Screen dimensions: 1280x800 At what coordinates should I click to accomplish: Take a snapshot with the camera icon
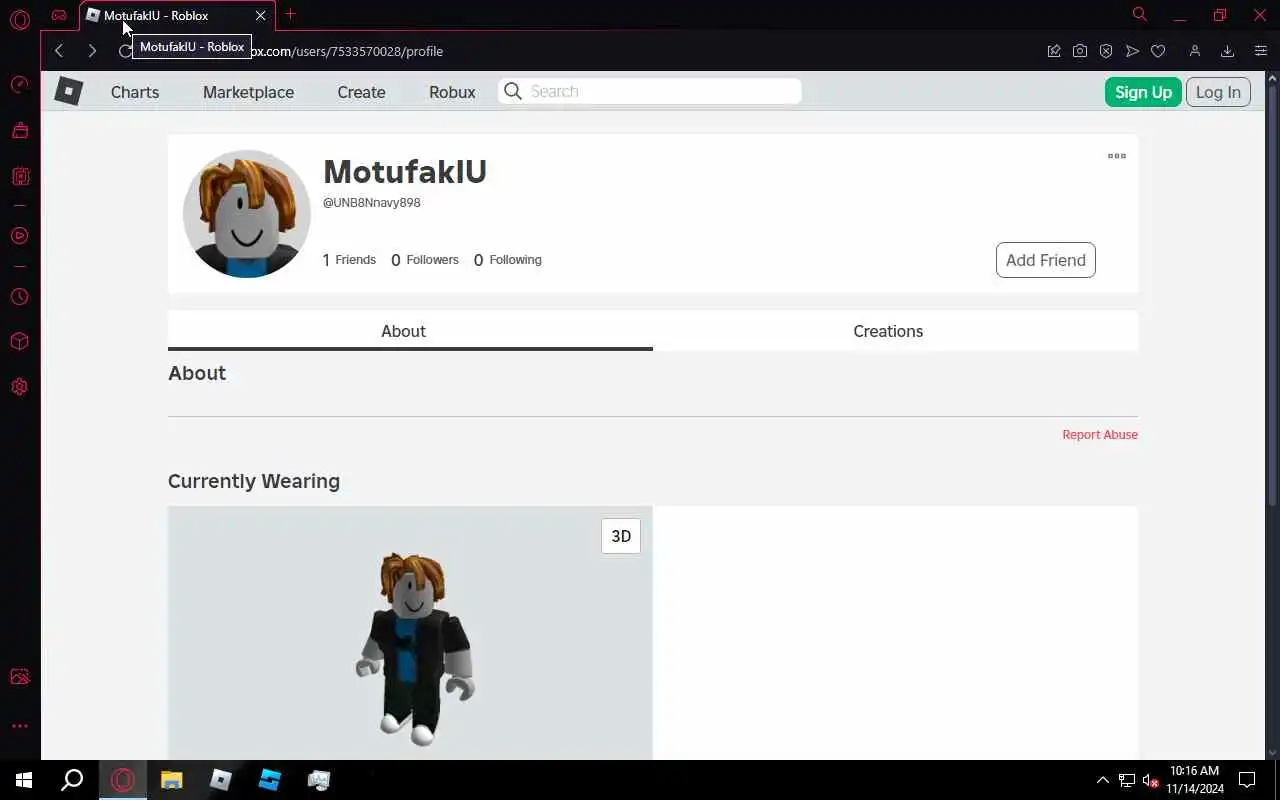click(x=1080, y=51)
